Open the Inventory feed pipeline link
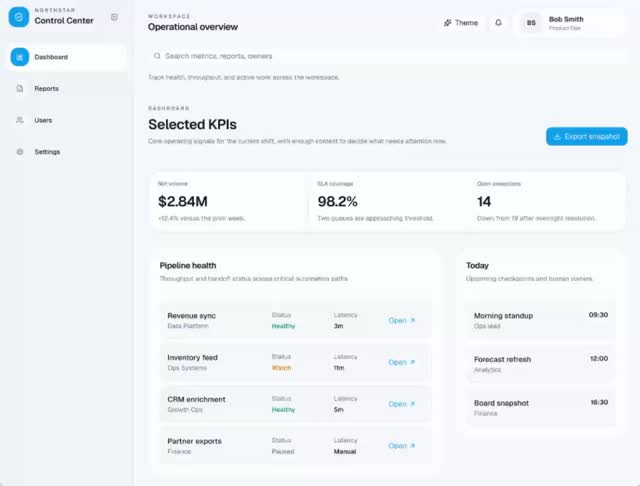The image size is (640, 486). 402,362
